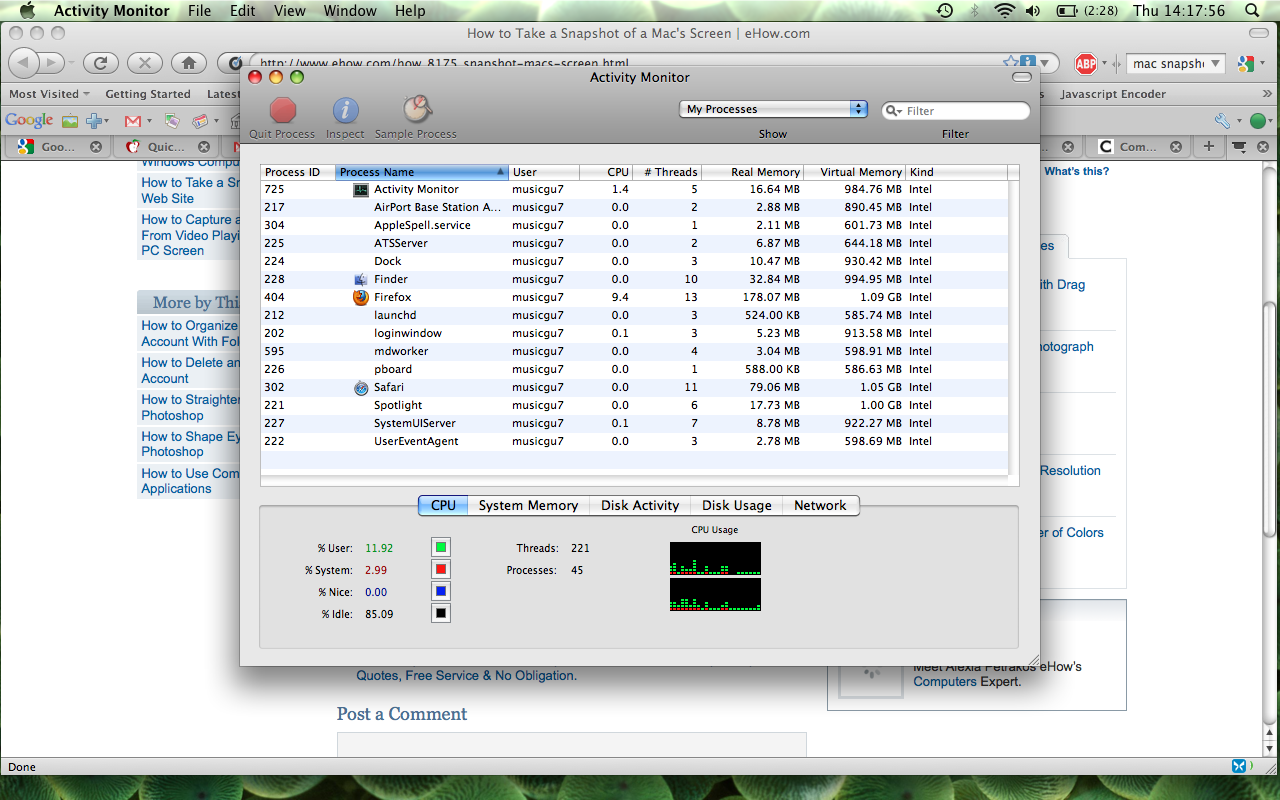This screenshot has height=800, width=1280.
Task: Click the Activity Monitor icon in process list
Action: [361, 189]
